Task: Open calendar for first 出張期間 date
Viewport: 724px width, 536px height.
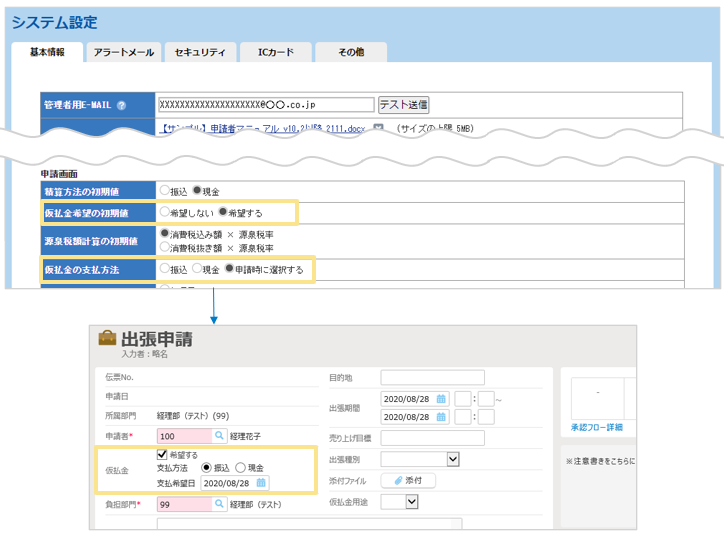Action: [441, 398]
